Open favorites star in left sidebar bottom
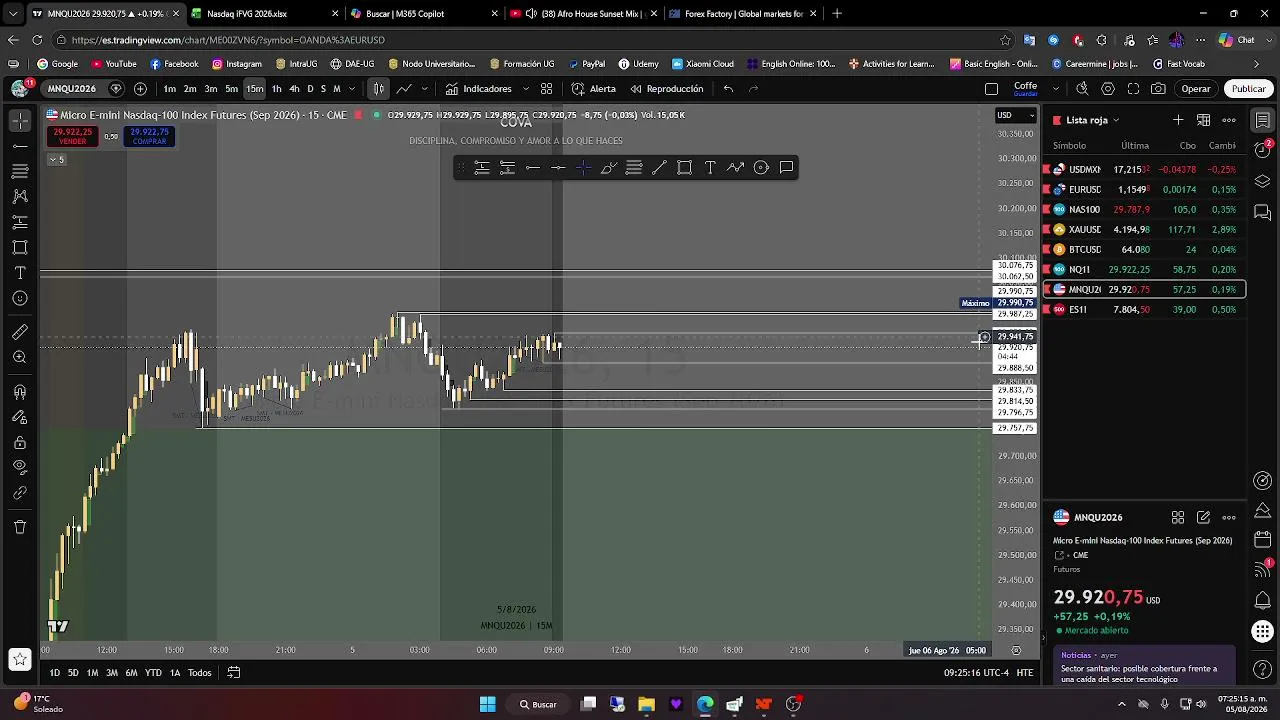The width and height of the screenshot is (1280, 720). (20, 659)
